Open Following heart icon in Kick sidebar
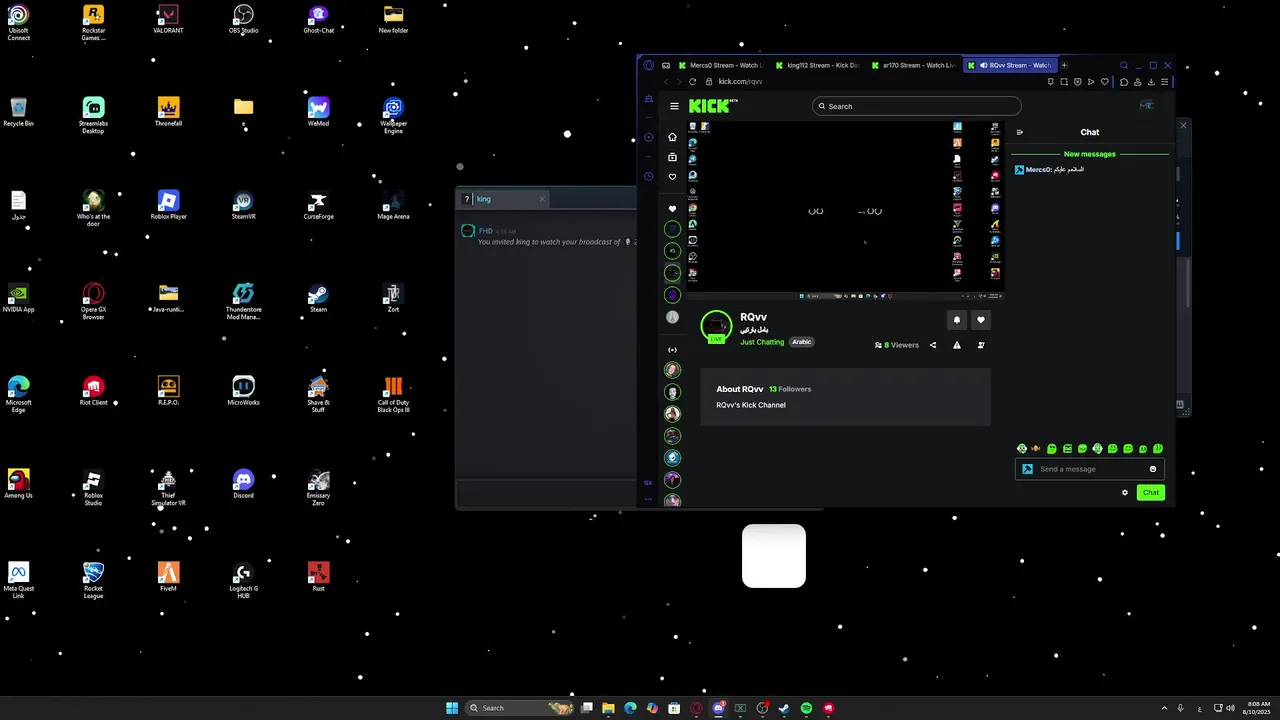The height and width of the screenshot is (720, 1280). coord(672,177)
